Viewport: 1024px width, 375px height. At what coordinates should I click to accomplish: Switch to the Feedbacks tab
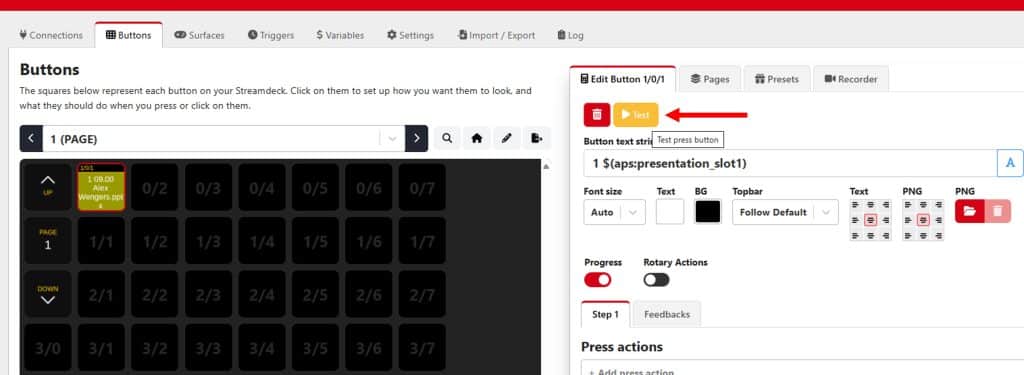667,314
